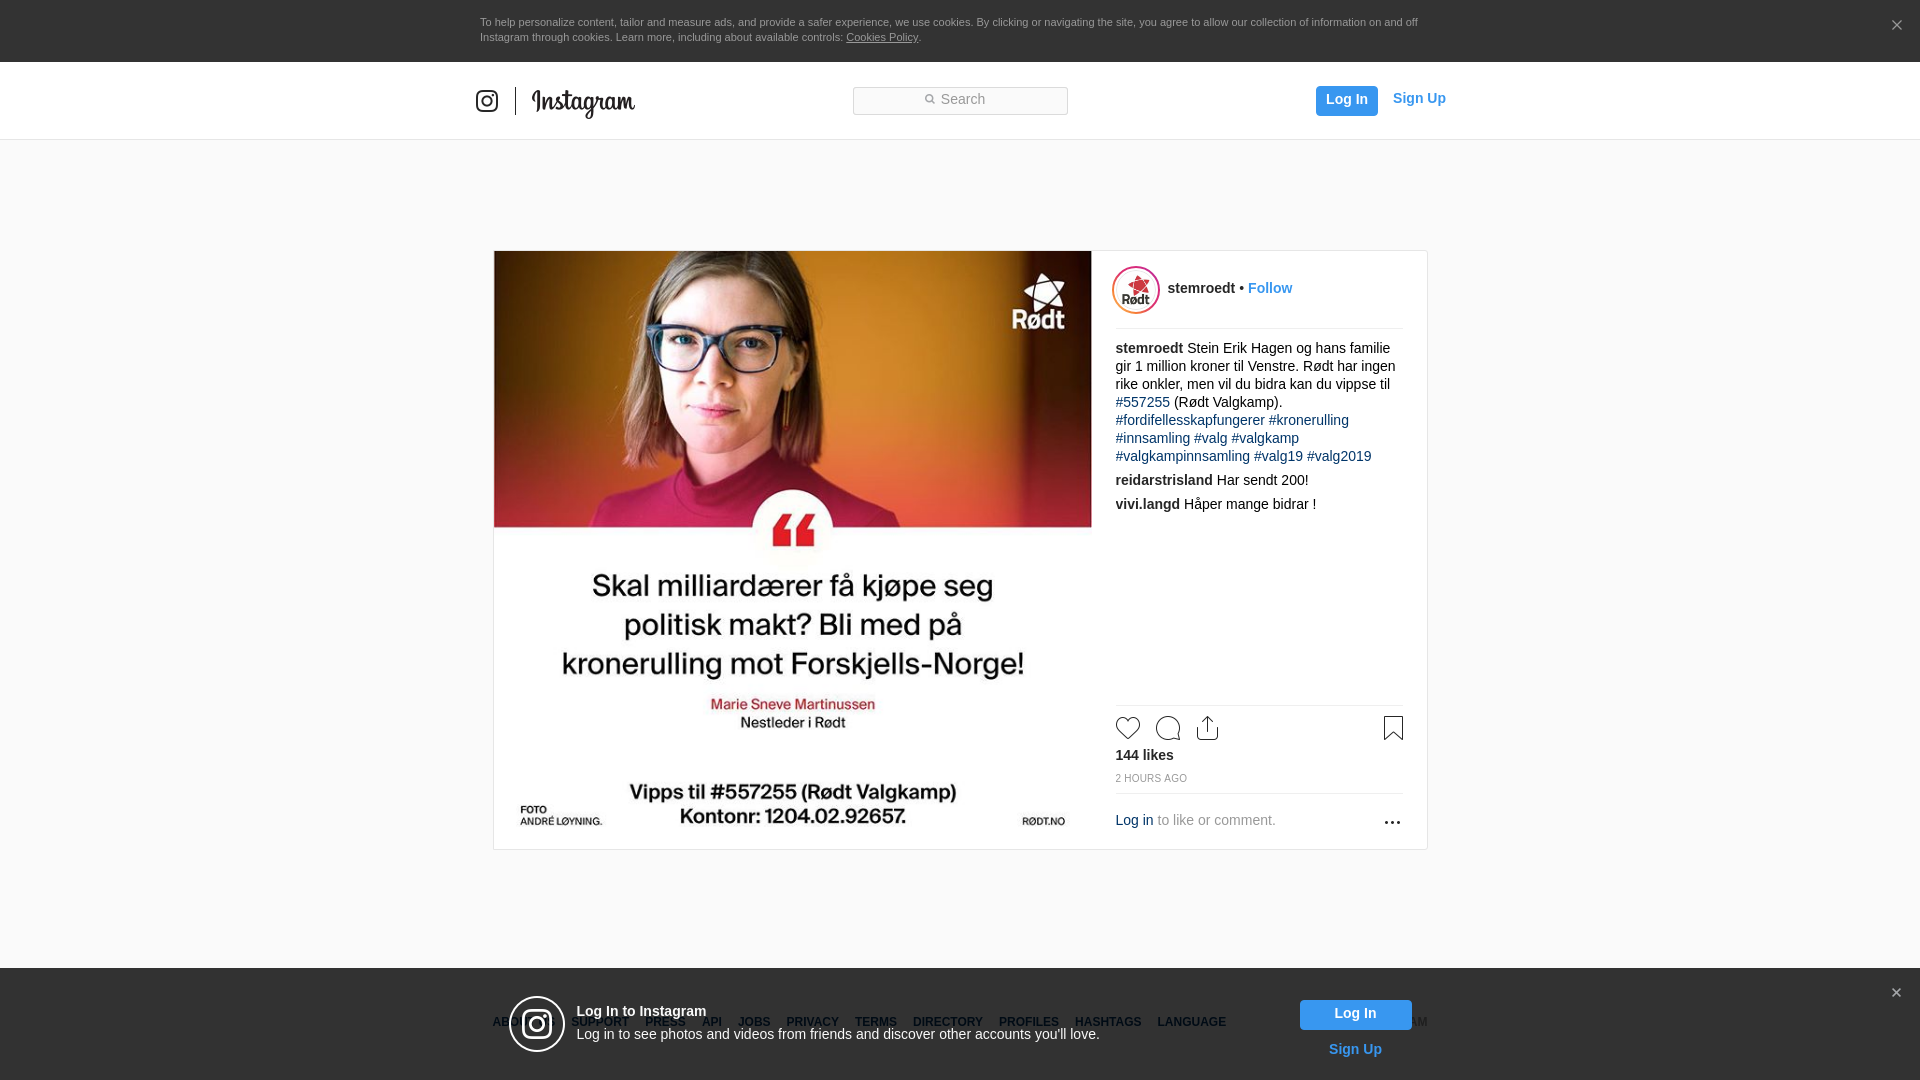The width and height of the screenshot is (1920, 1080).
Task: Open the stemroedt profile avatar
Action: [1136, 290]
